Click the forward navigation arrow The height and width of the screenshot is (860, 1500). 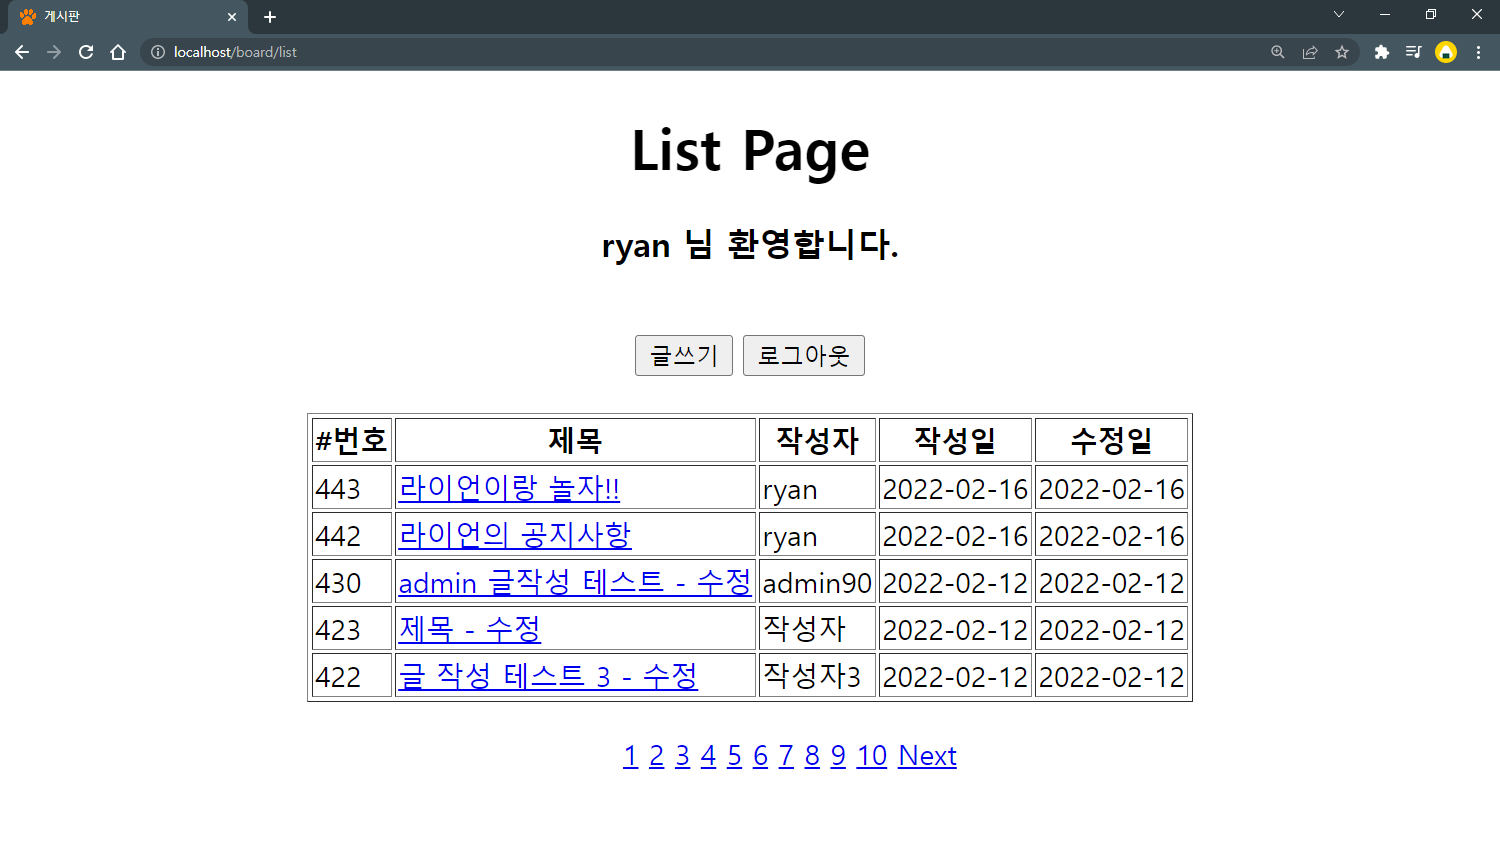pos(54,52)
